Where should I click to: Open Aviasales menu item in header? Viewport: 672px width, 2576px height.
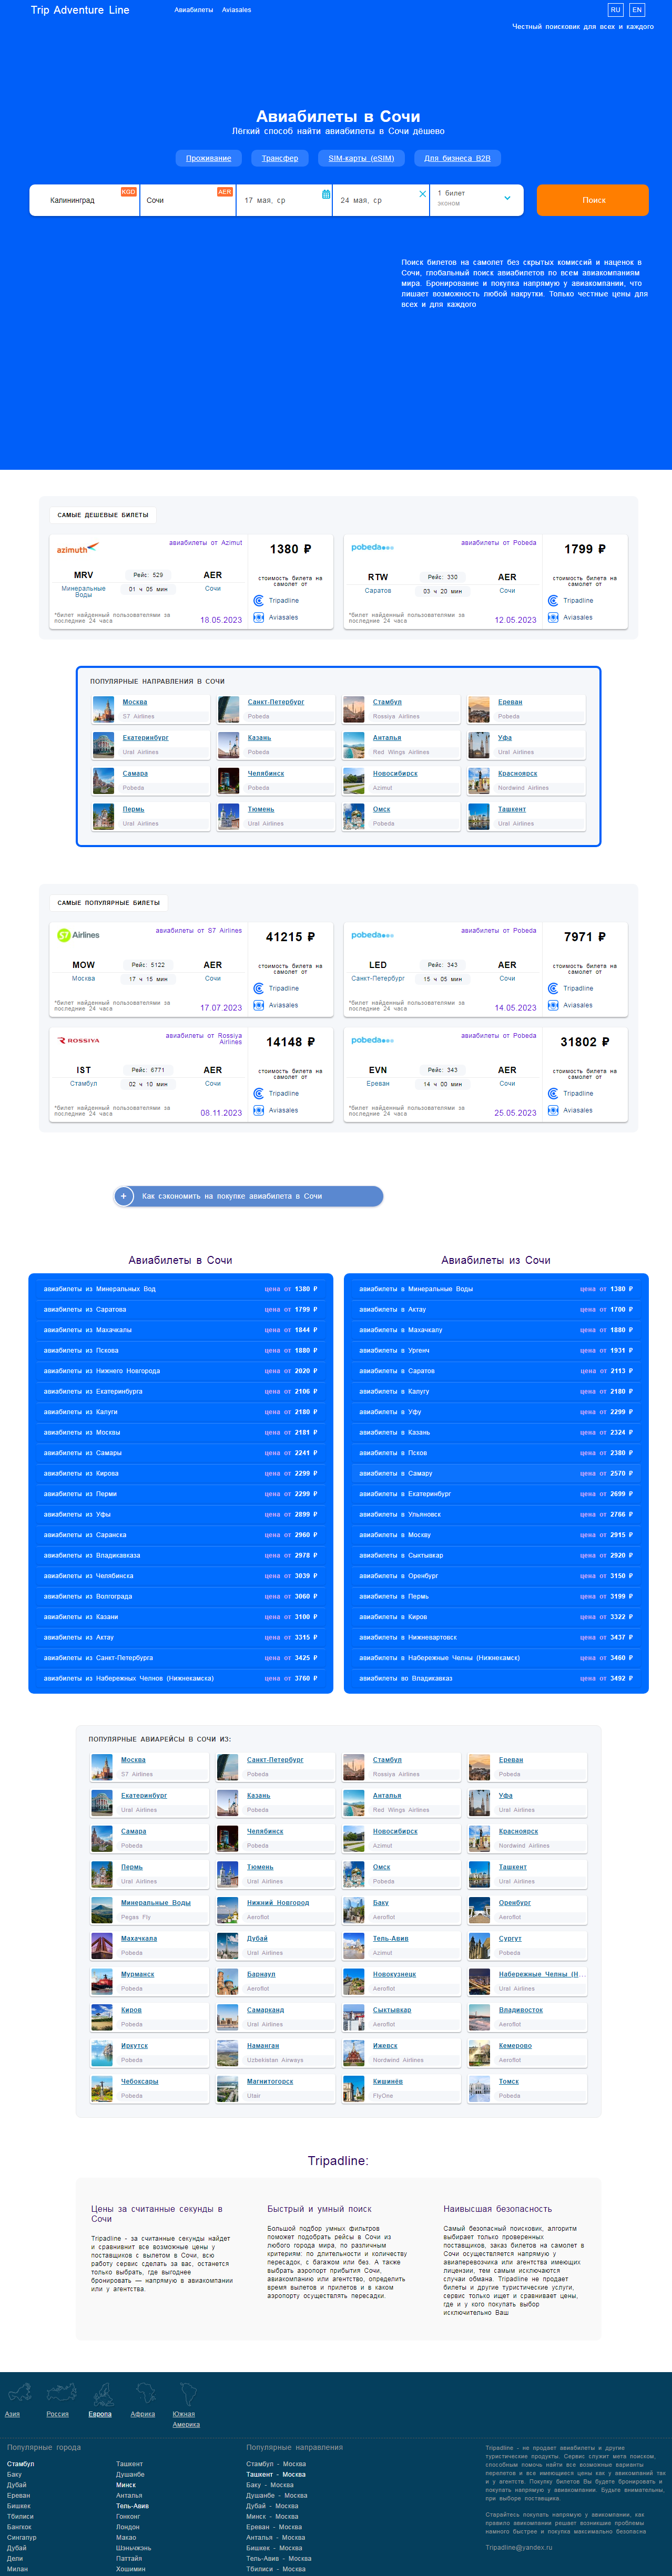(x=236, y=10)
